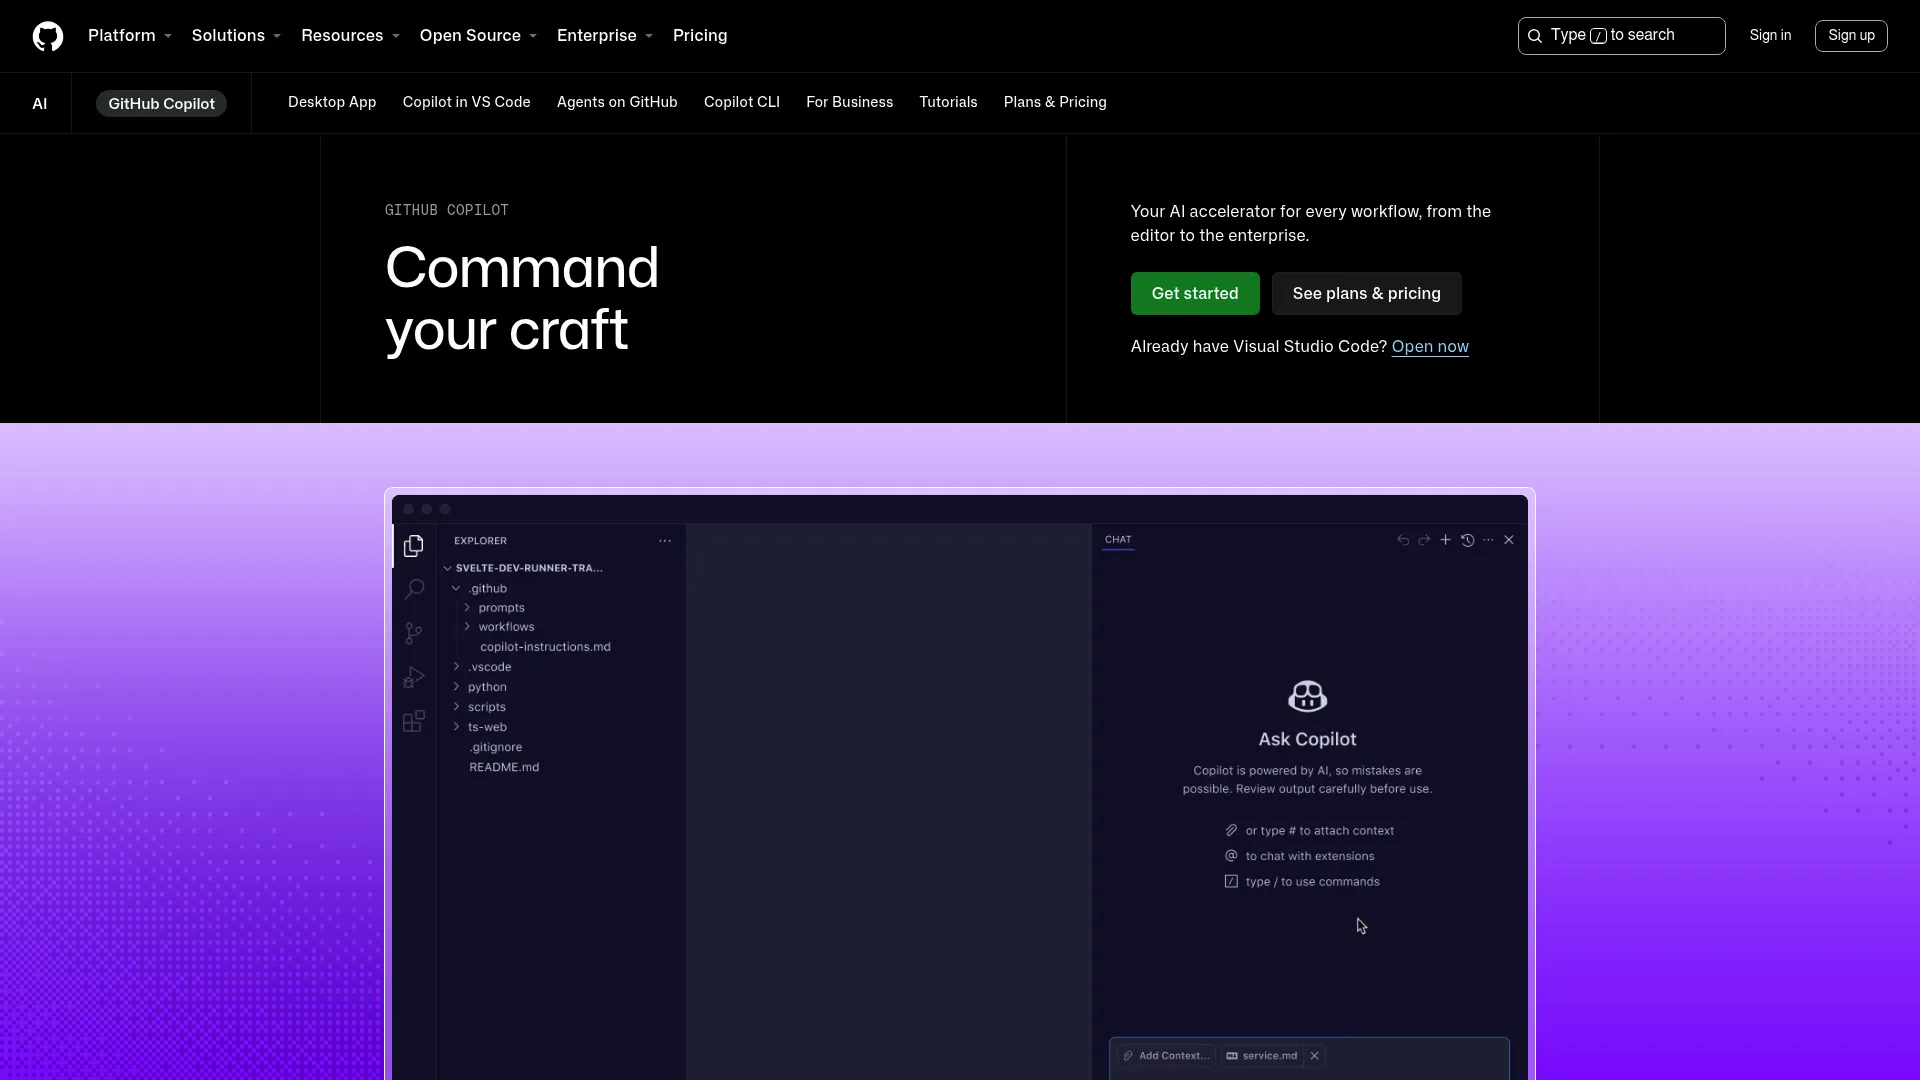Viewport: 1920px width, 1080px height.
Task: Expand the workflows folder
Action: click(467, 626)
